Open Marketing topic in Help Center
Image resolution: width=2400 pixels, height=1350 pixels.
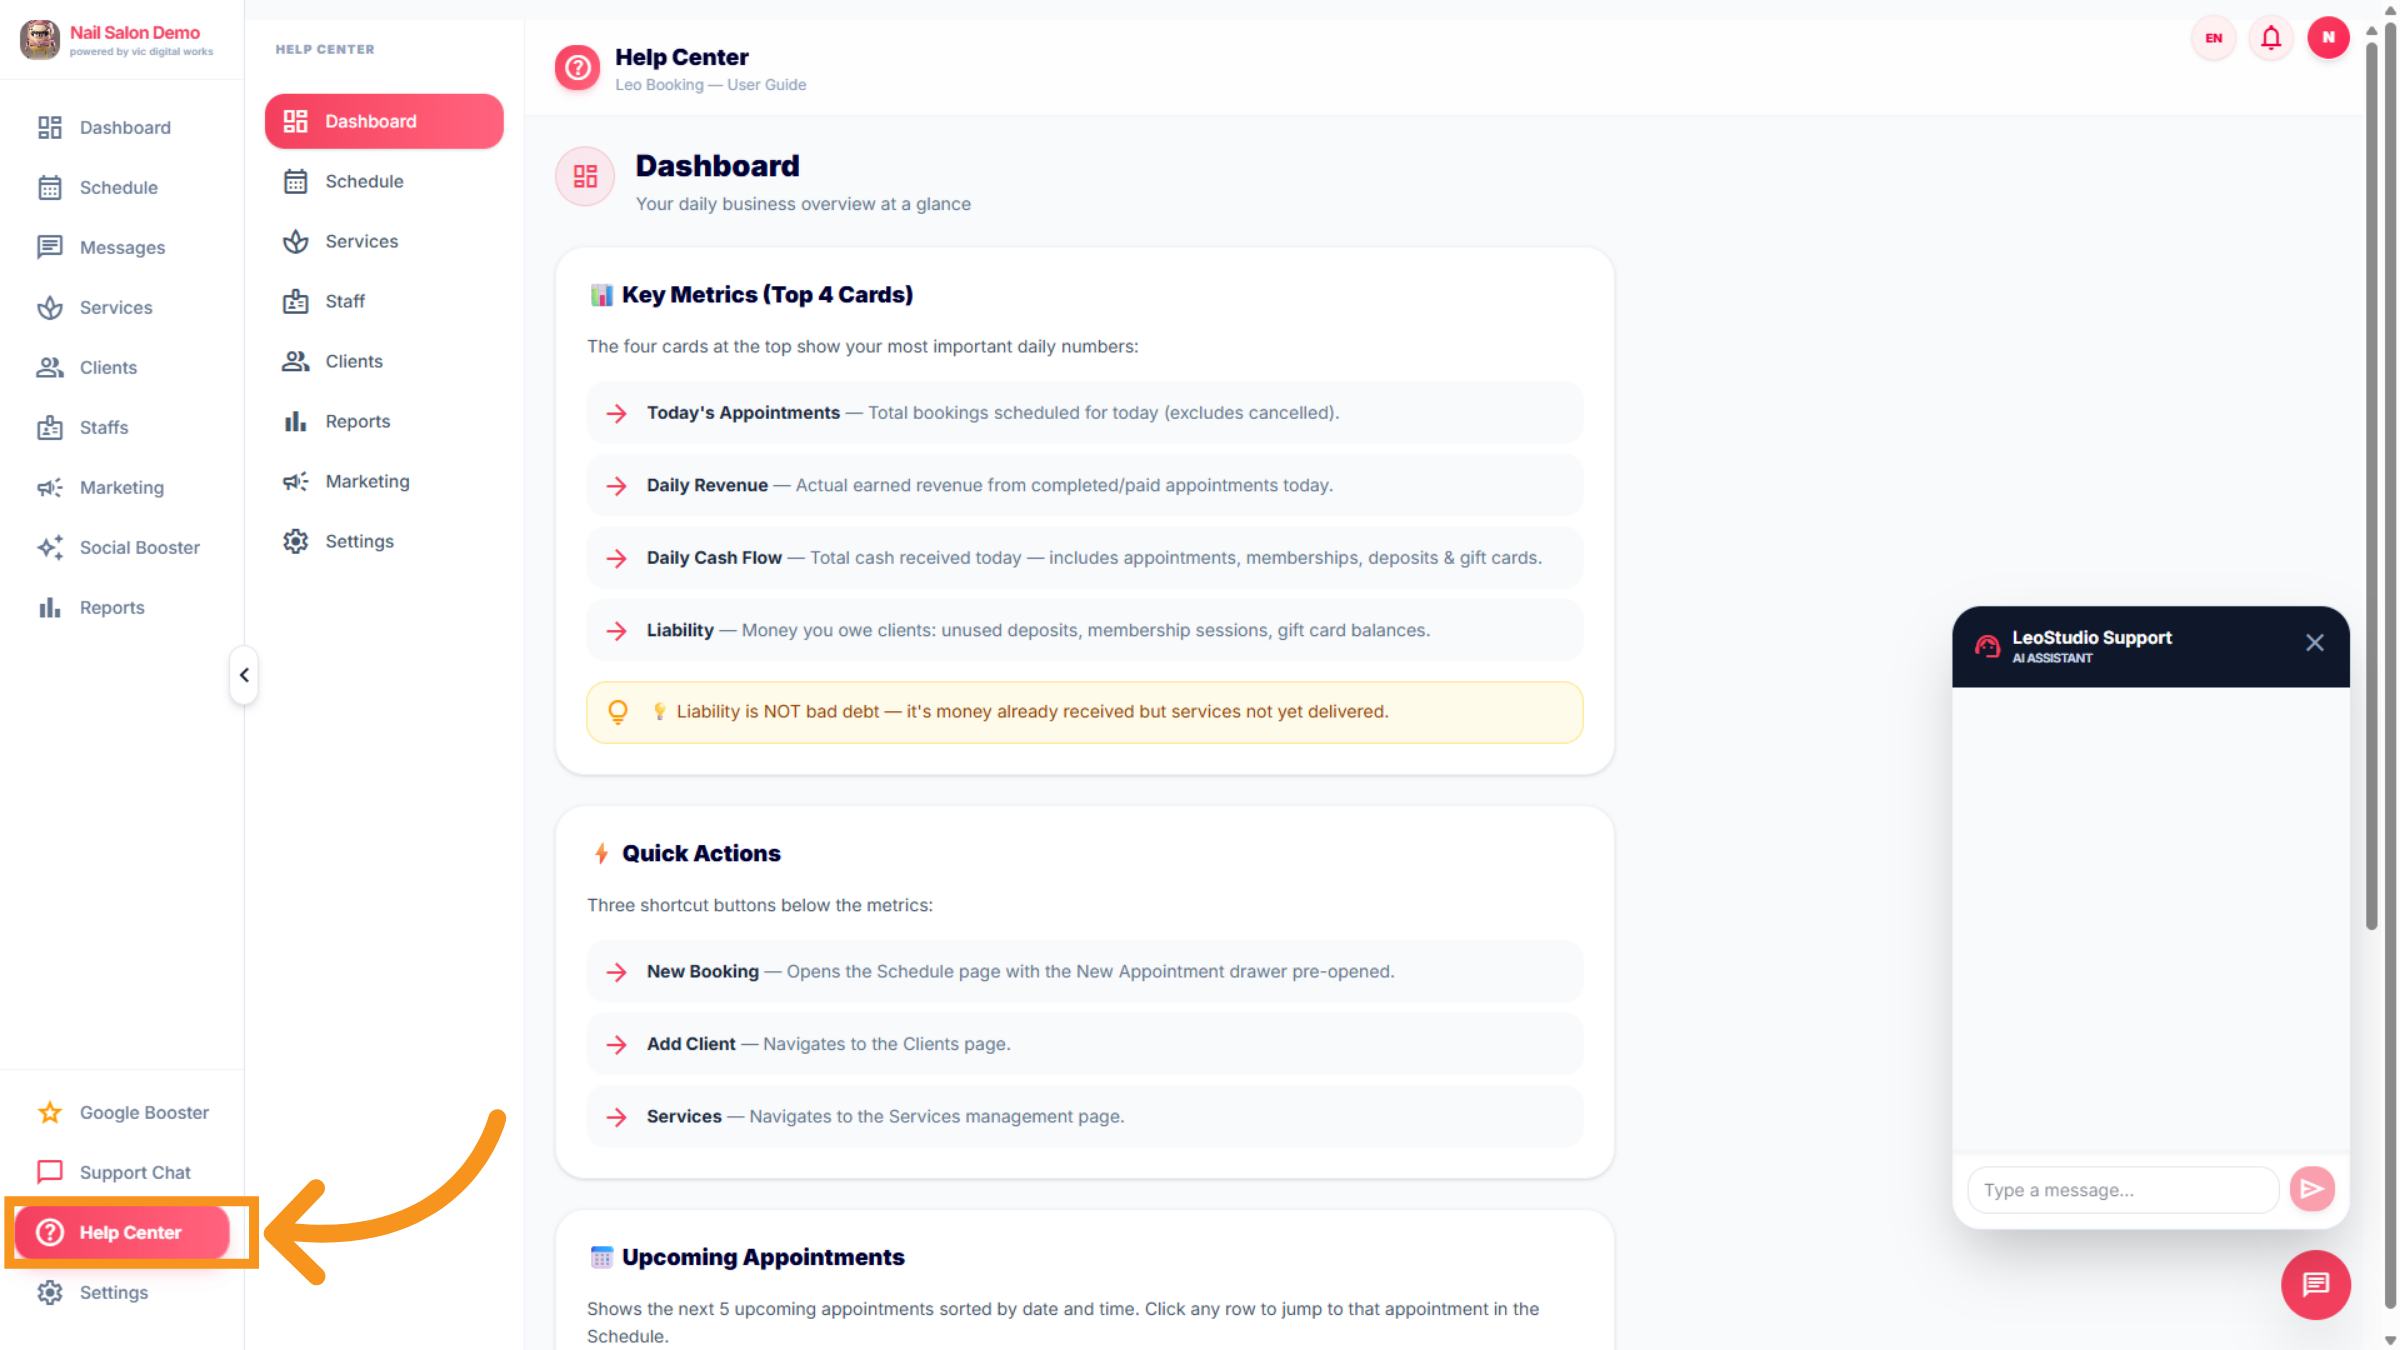[367, 481]
